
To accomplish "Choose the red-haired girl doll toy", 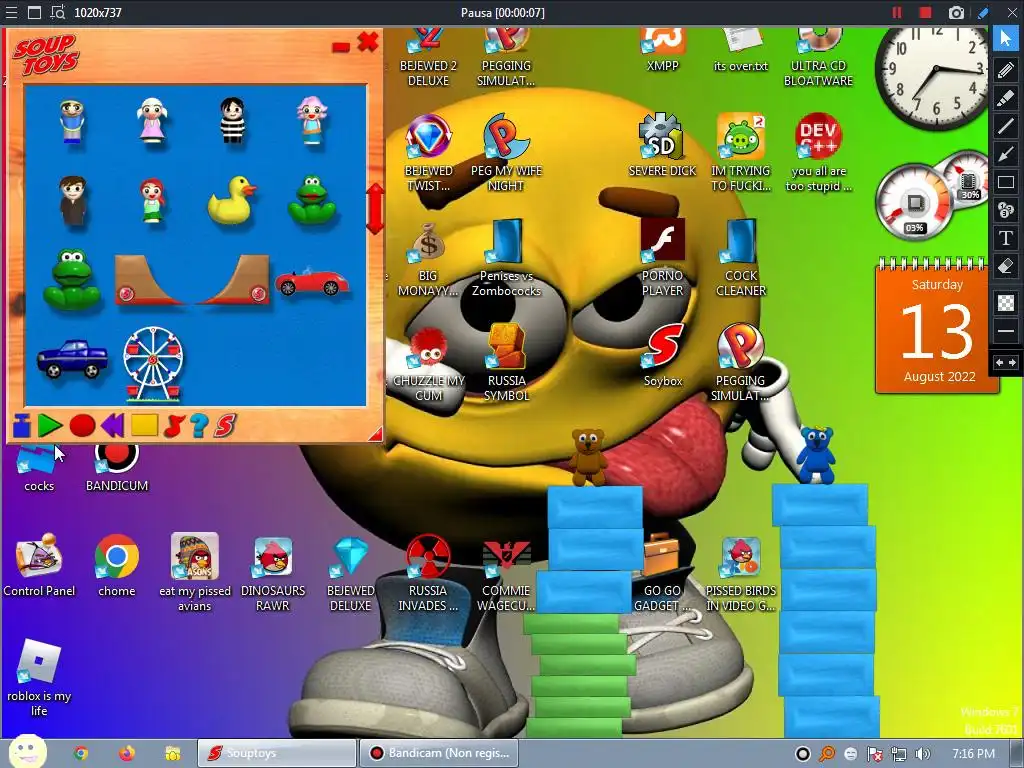I will (152, 200).
